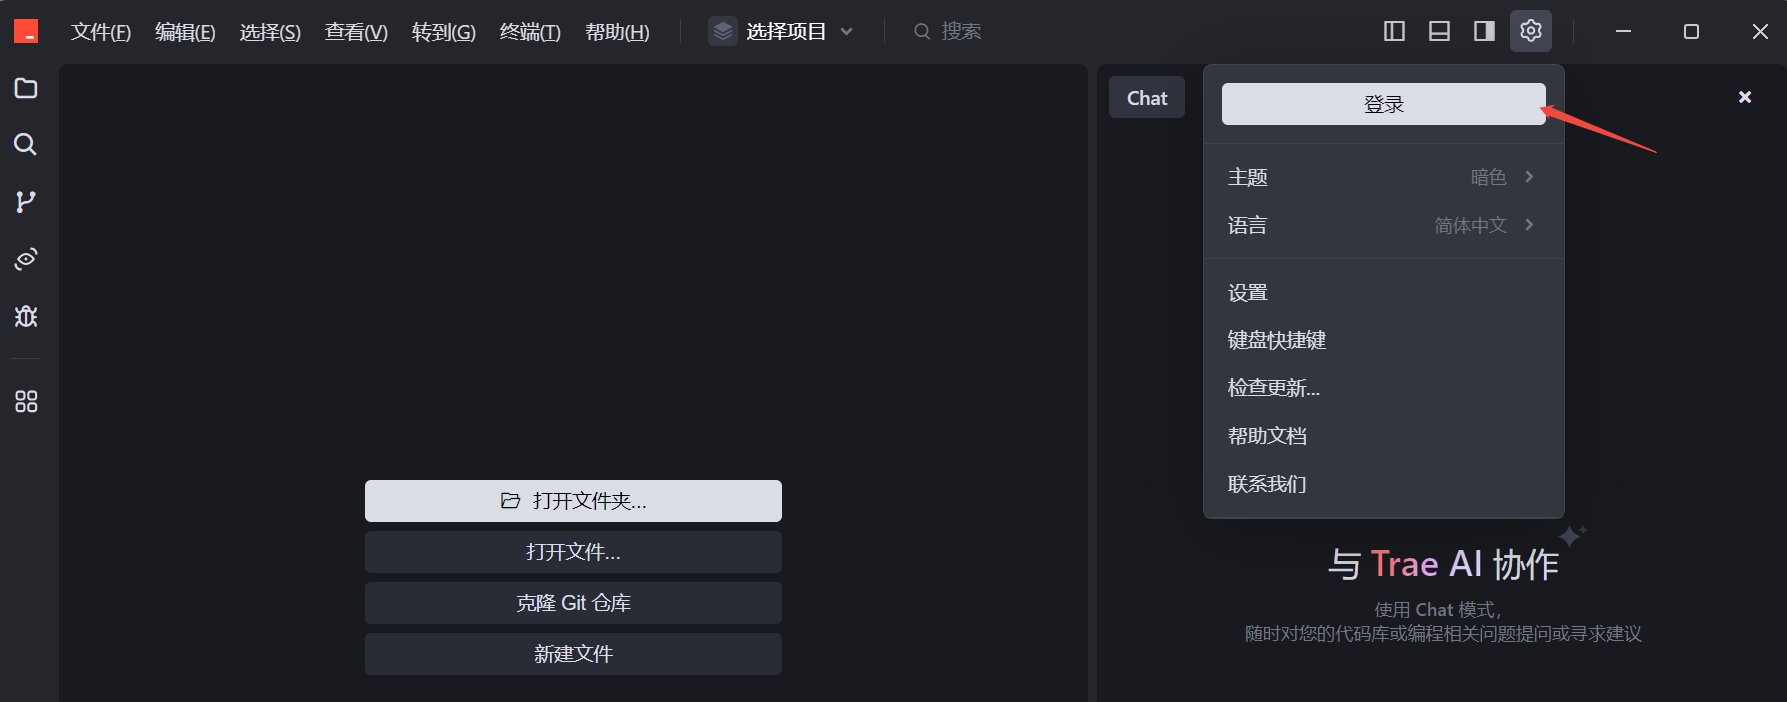1787x702 pixels.
Task: Open 键盘快捷键 menu entry
Action: point(1384,340)
